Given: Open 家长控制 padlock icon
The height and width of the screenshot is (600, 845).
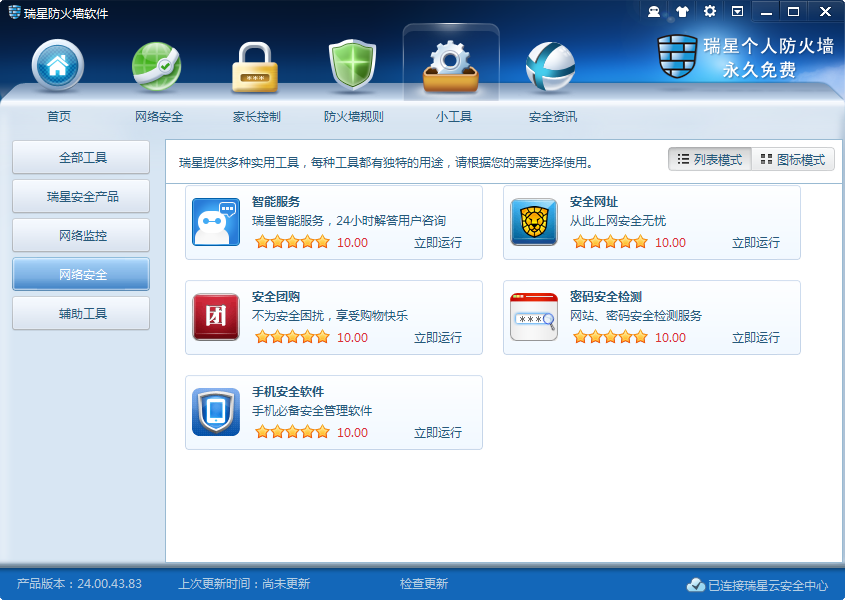Looking at the screenshot, I should (256, 67).
